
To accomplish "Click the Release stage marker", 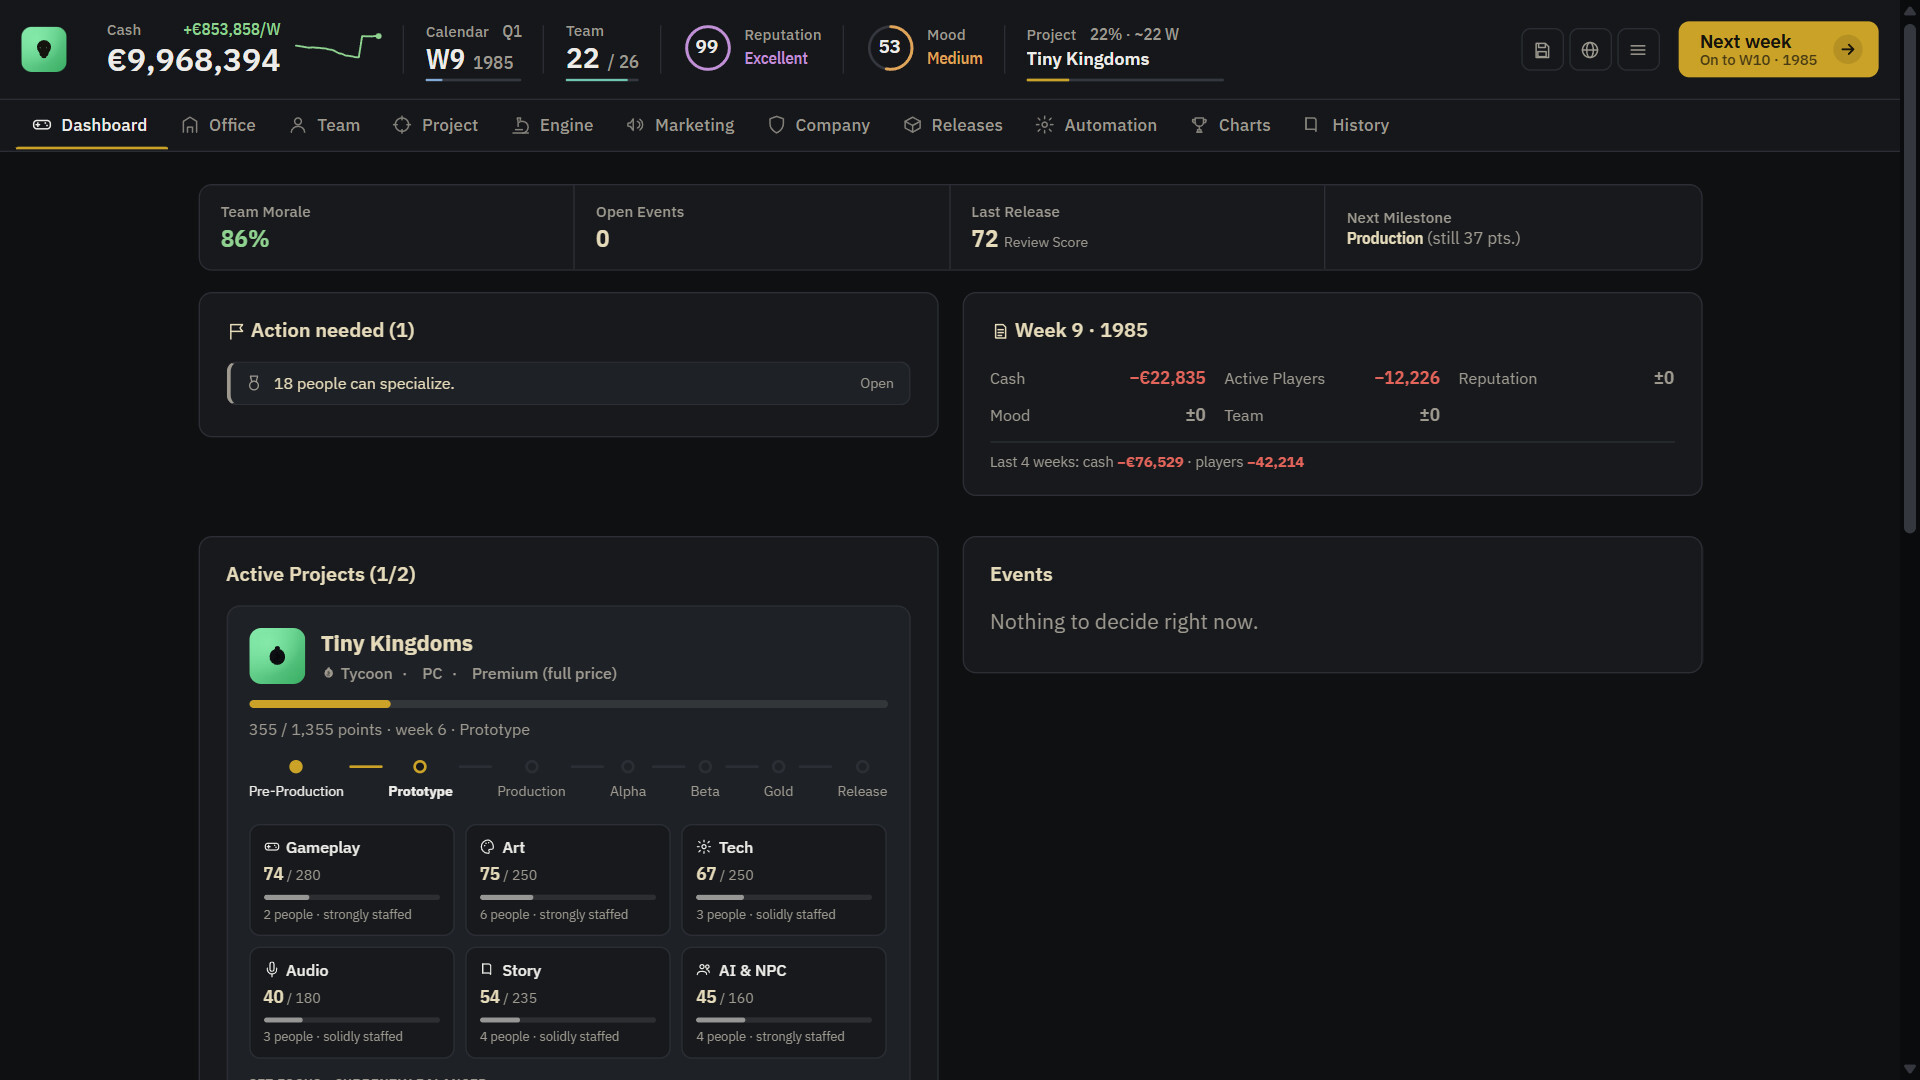I will tap(862, 767).
